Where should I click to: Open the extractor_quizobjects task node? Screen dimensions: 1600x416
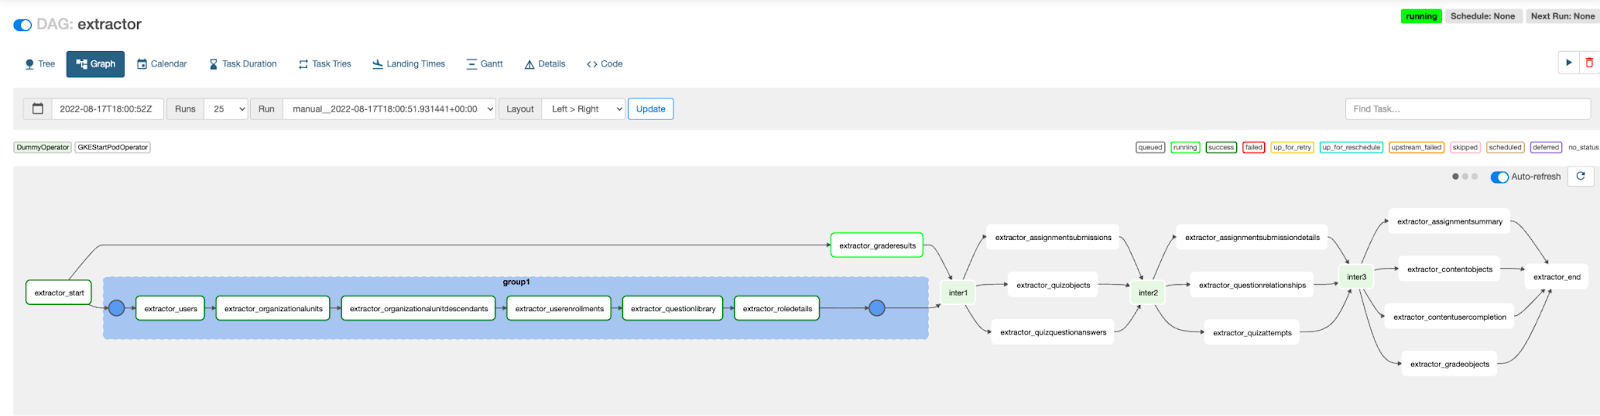[1053, 285]
